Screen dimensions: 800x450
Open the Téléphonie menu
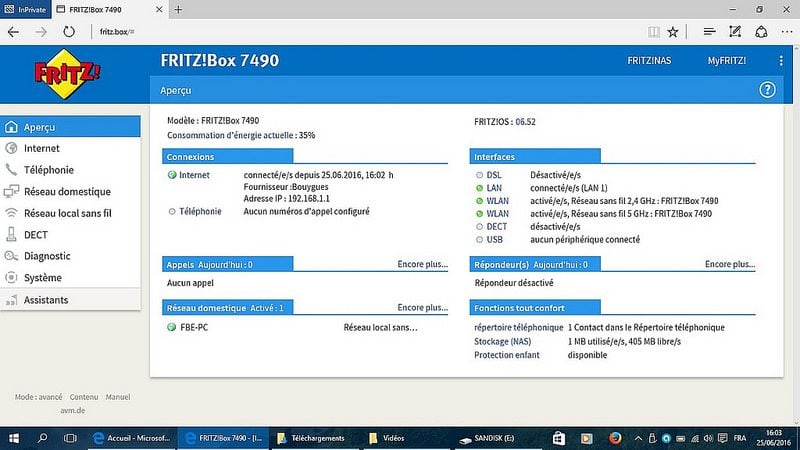click(70, 169)
